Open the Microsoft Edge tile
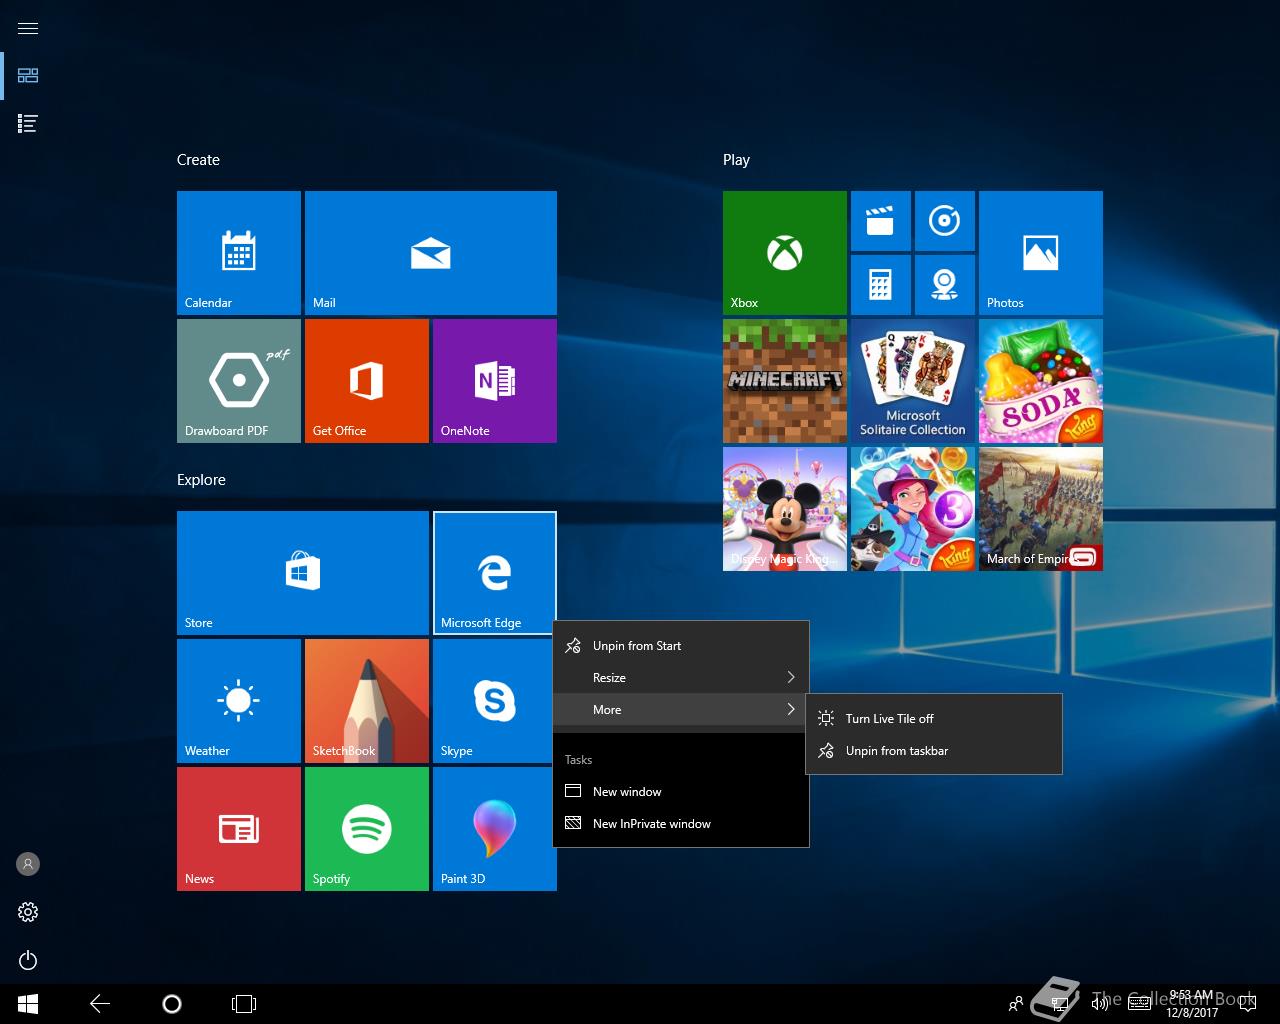This screenshot has height=1024, width=1280. [x=495, y=573]
